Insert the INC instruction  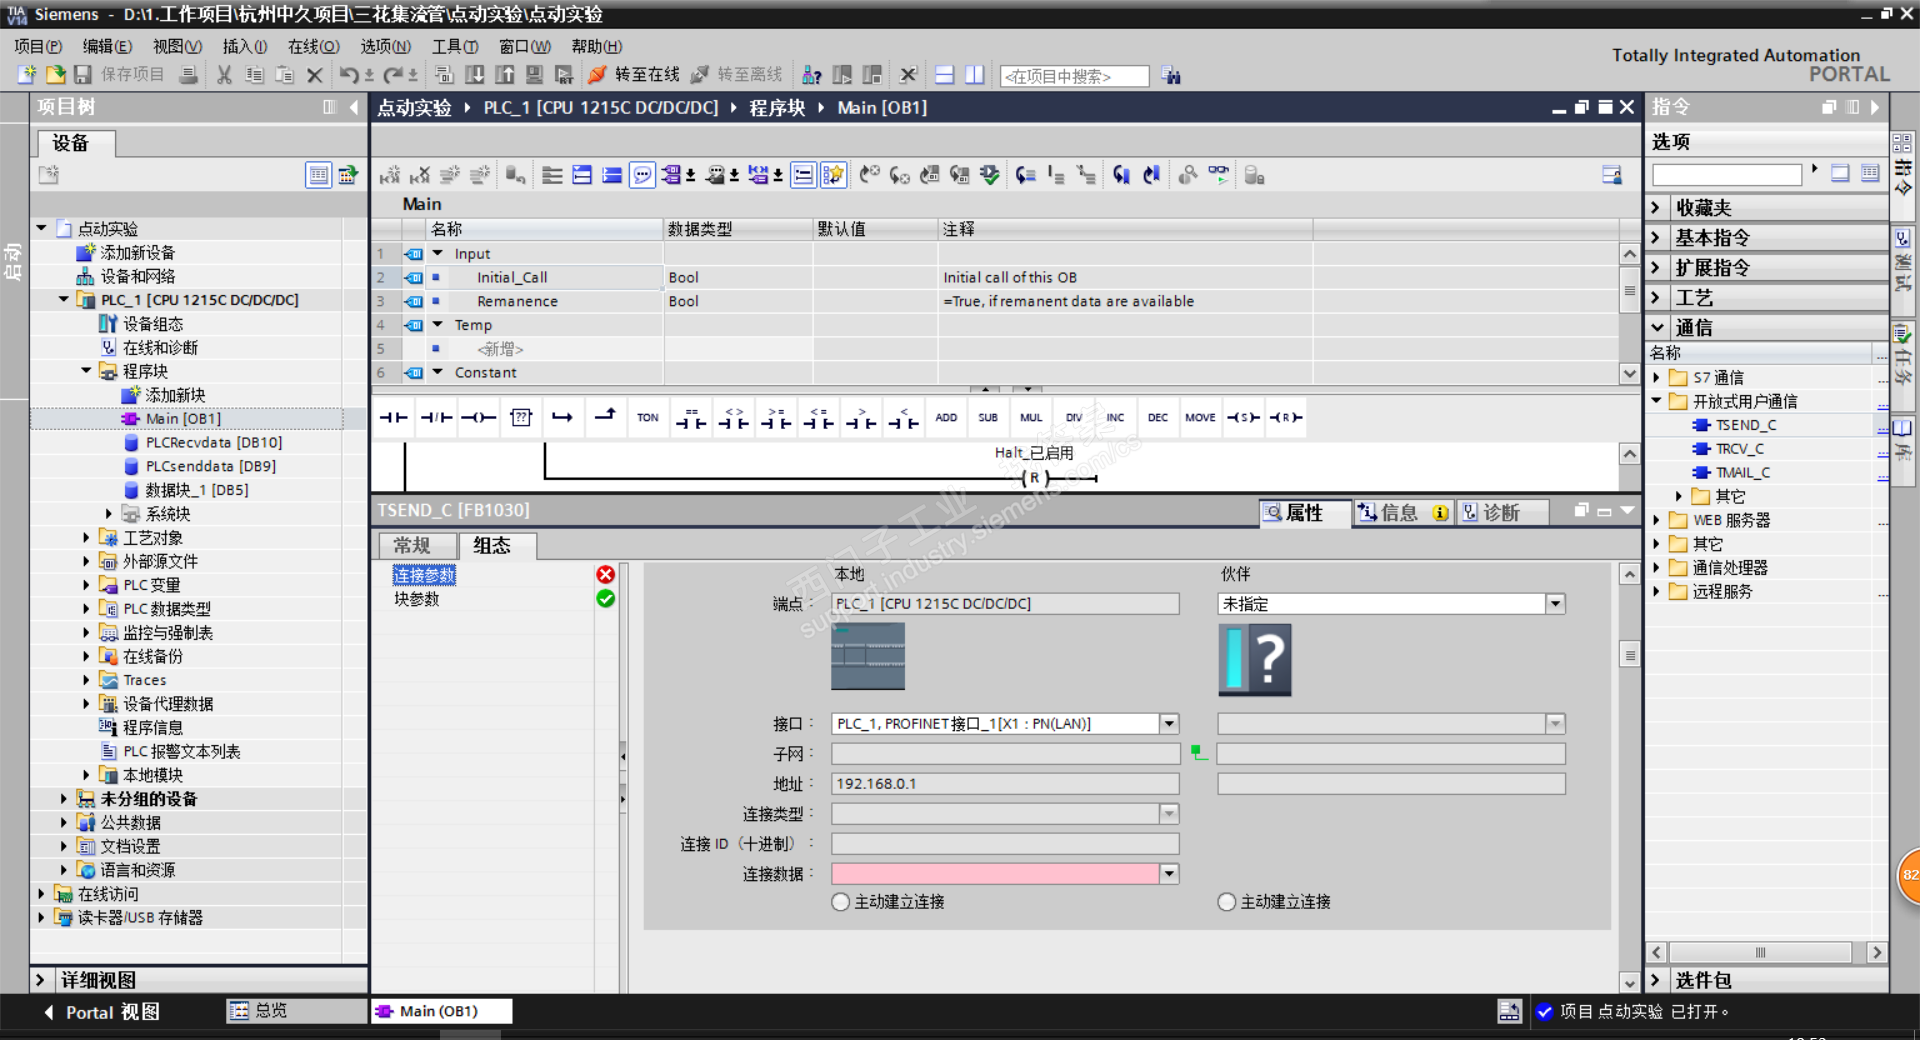click(1115, 418)
